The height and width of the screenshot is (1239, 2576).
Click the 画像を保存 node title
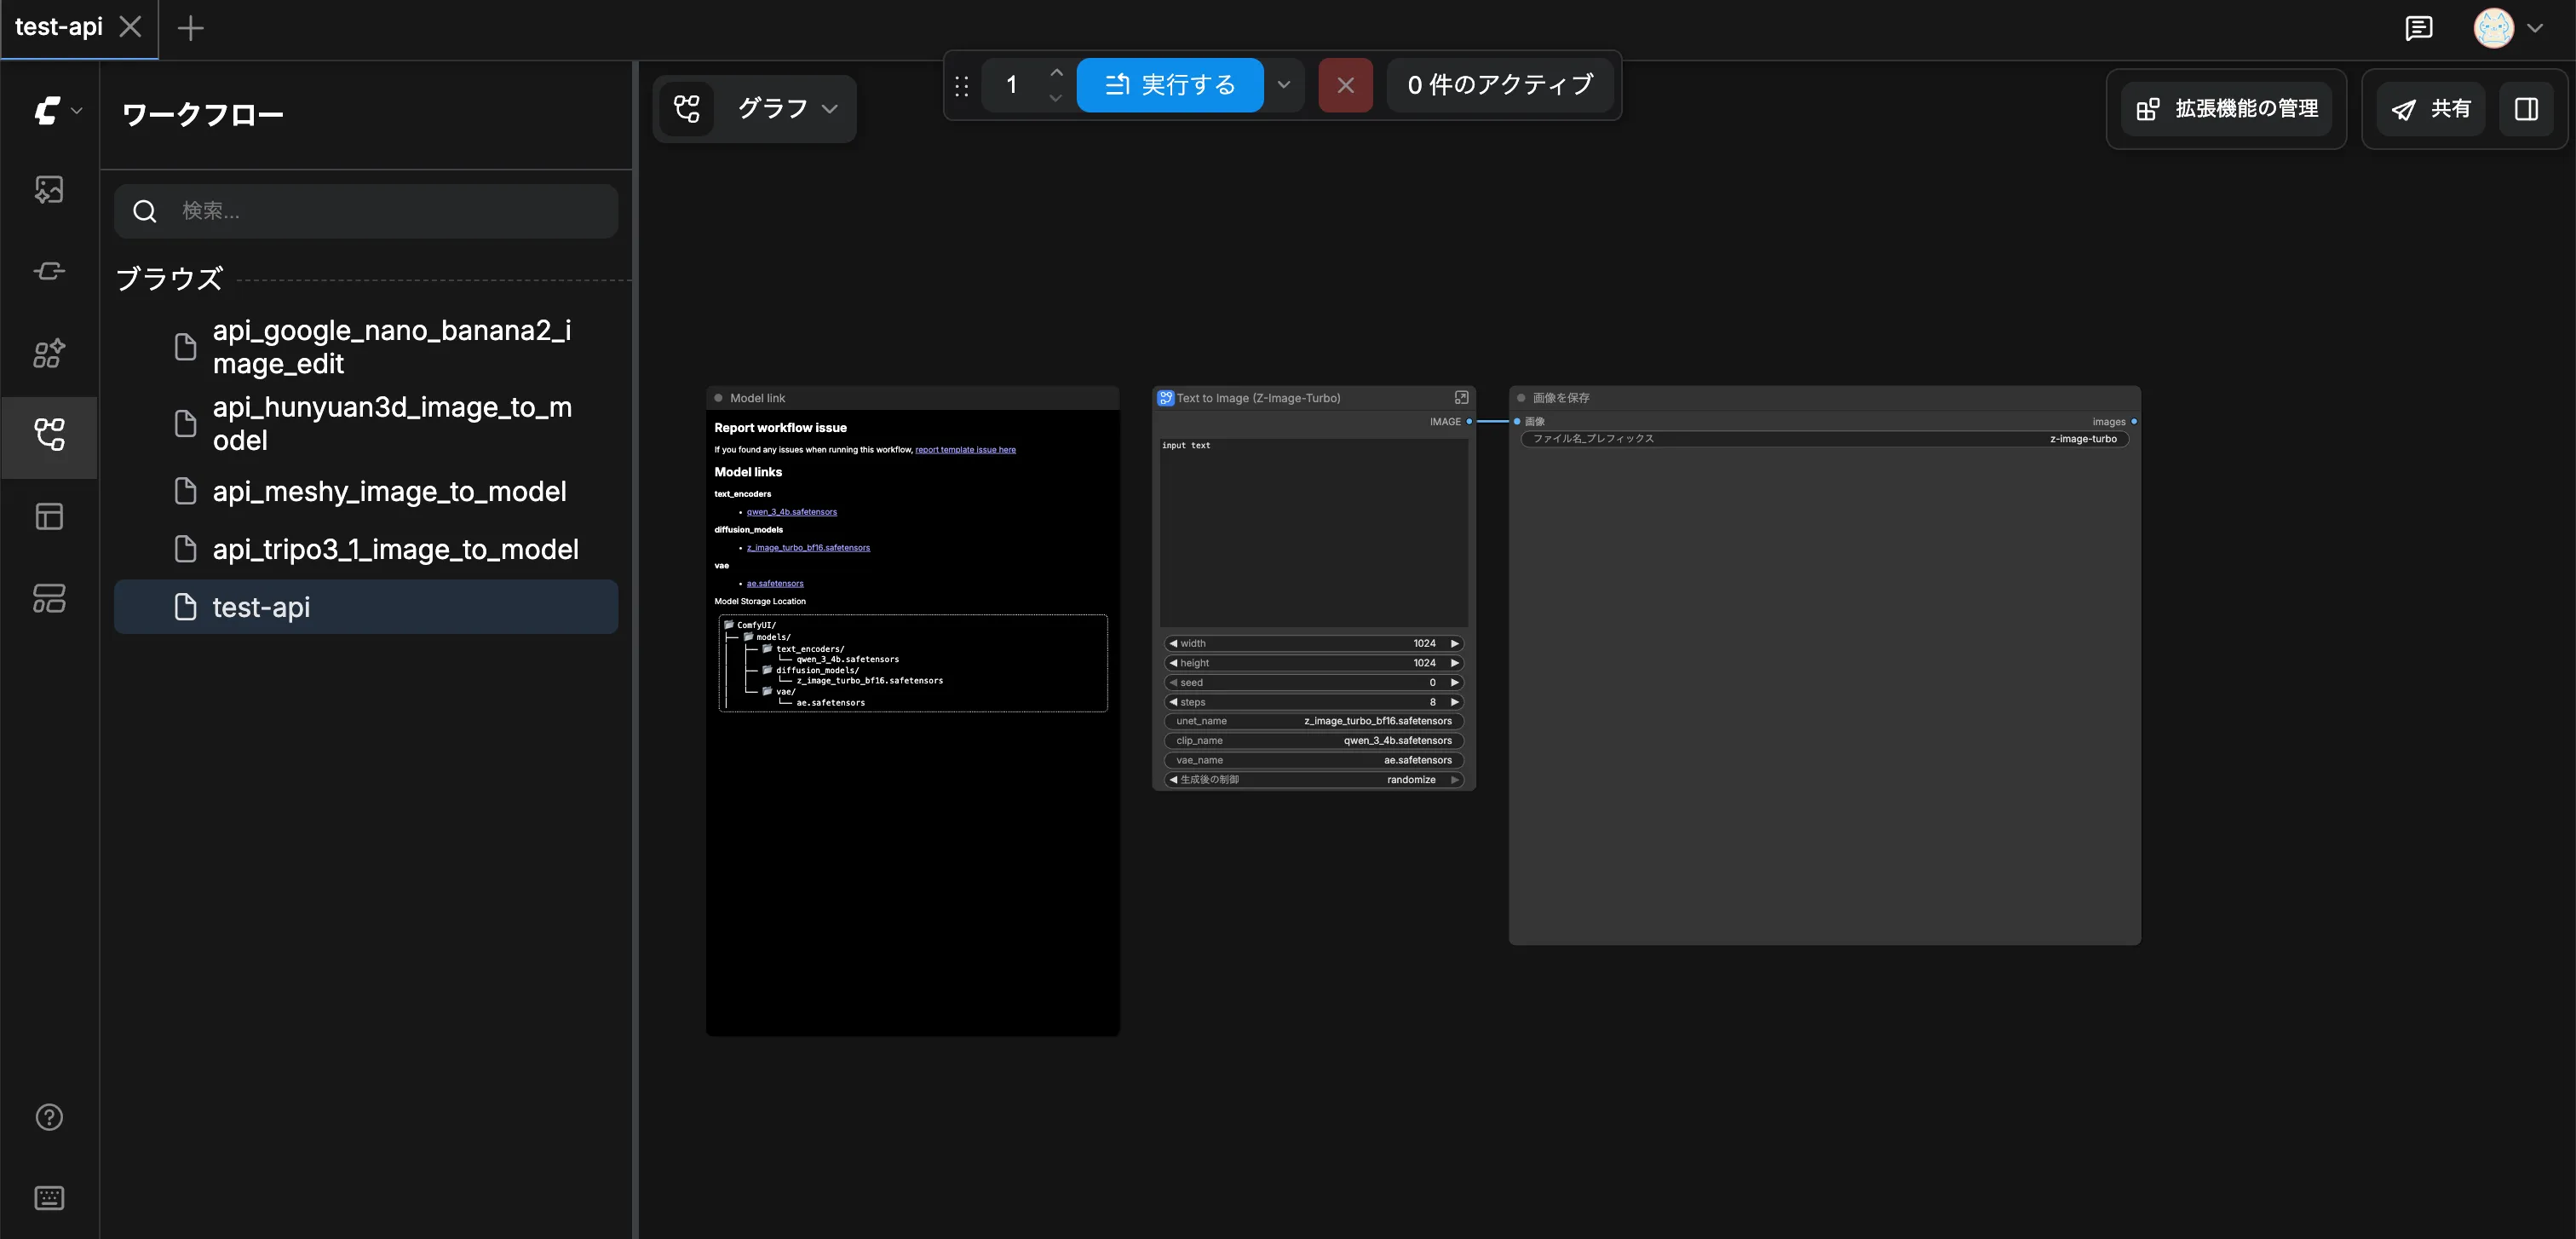1561,398
